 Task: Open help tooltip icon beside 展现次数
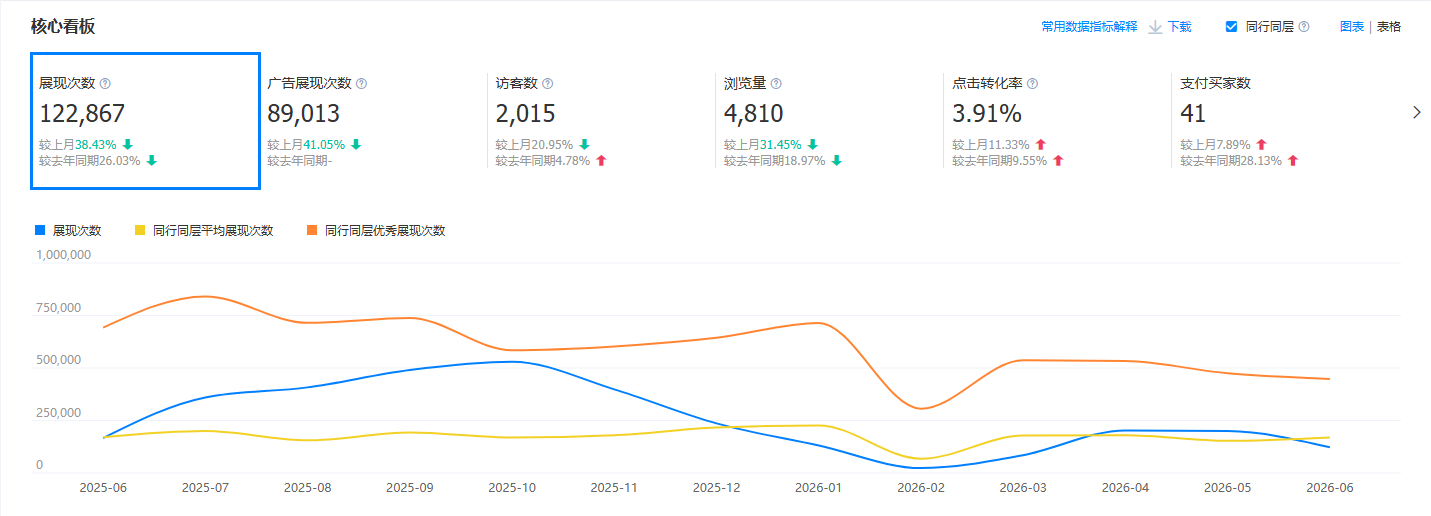point(105,84)
